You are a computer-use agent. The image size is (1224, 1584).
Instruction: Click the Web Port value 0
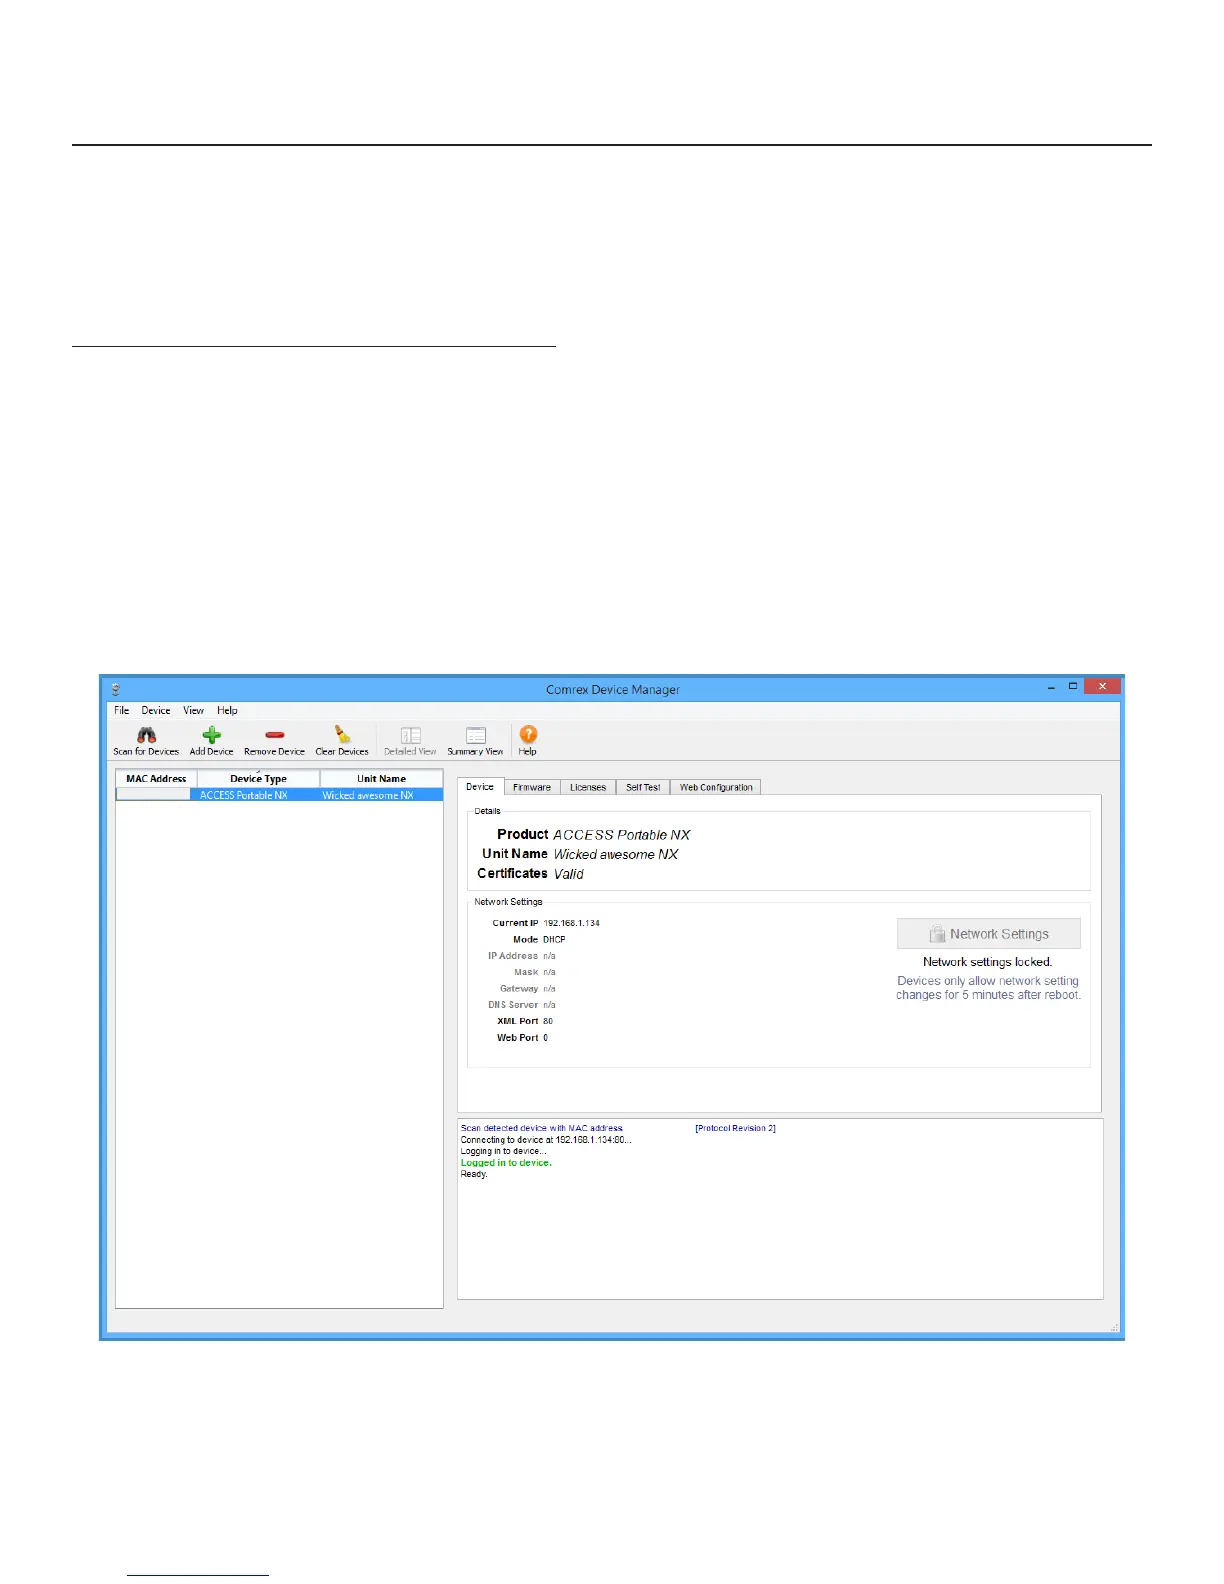545,1038
